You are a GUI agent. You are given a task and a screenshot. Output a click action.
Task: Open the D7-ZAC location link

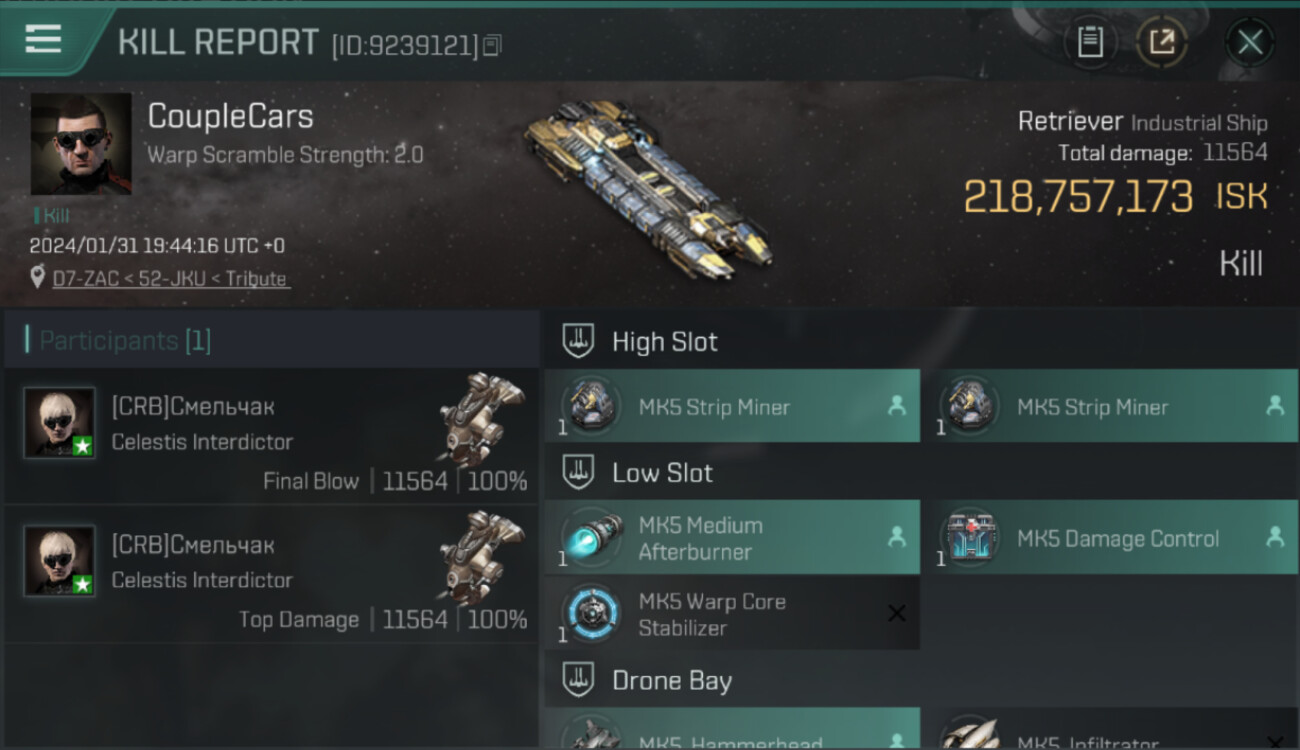click(x=171, y=279)
